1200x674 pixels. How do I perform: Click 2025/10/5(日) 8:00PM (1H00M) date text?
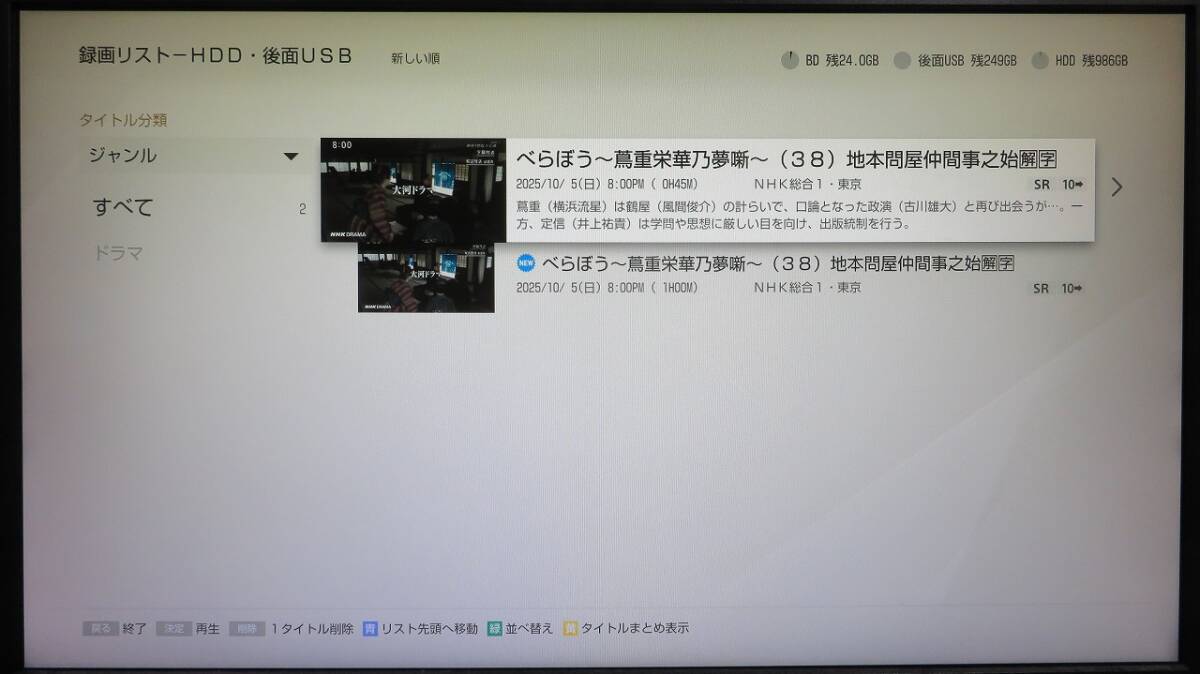pos(607,288)
